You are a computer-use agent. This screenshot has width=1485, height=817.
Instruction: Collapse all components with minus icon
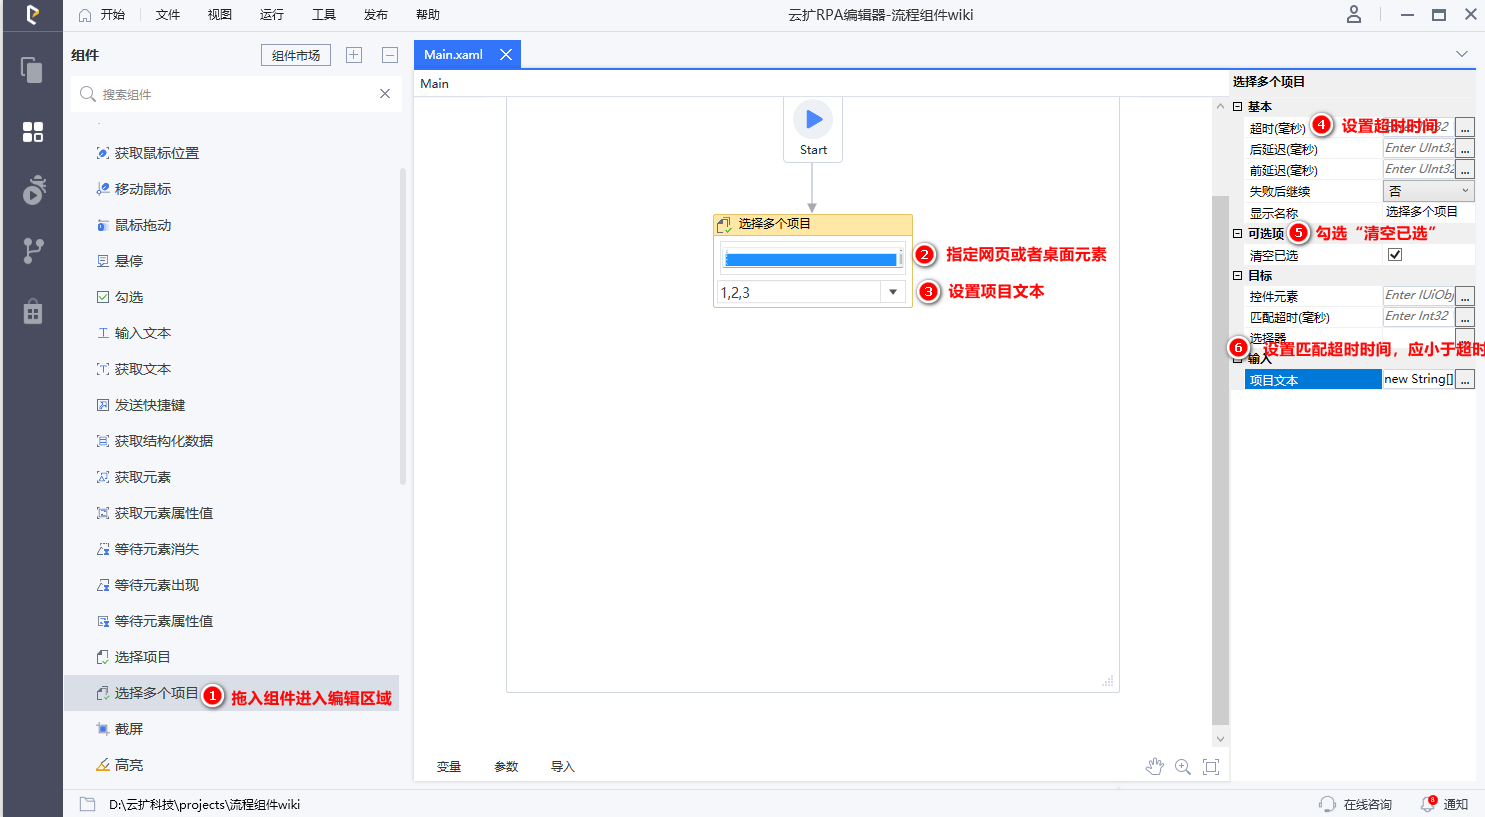tap(390, 55)
